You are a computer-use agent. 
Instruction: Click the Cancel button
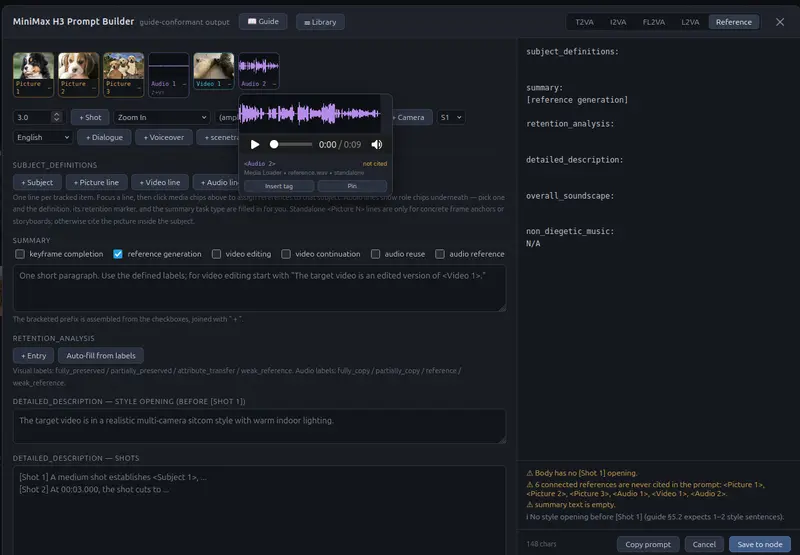704,544
